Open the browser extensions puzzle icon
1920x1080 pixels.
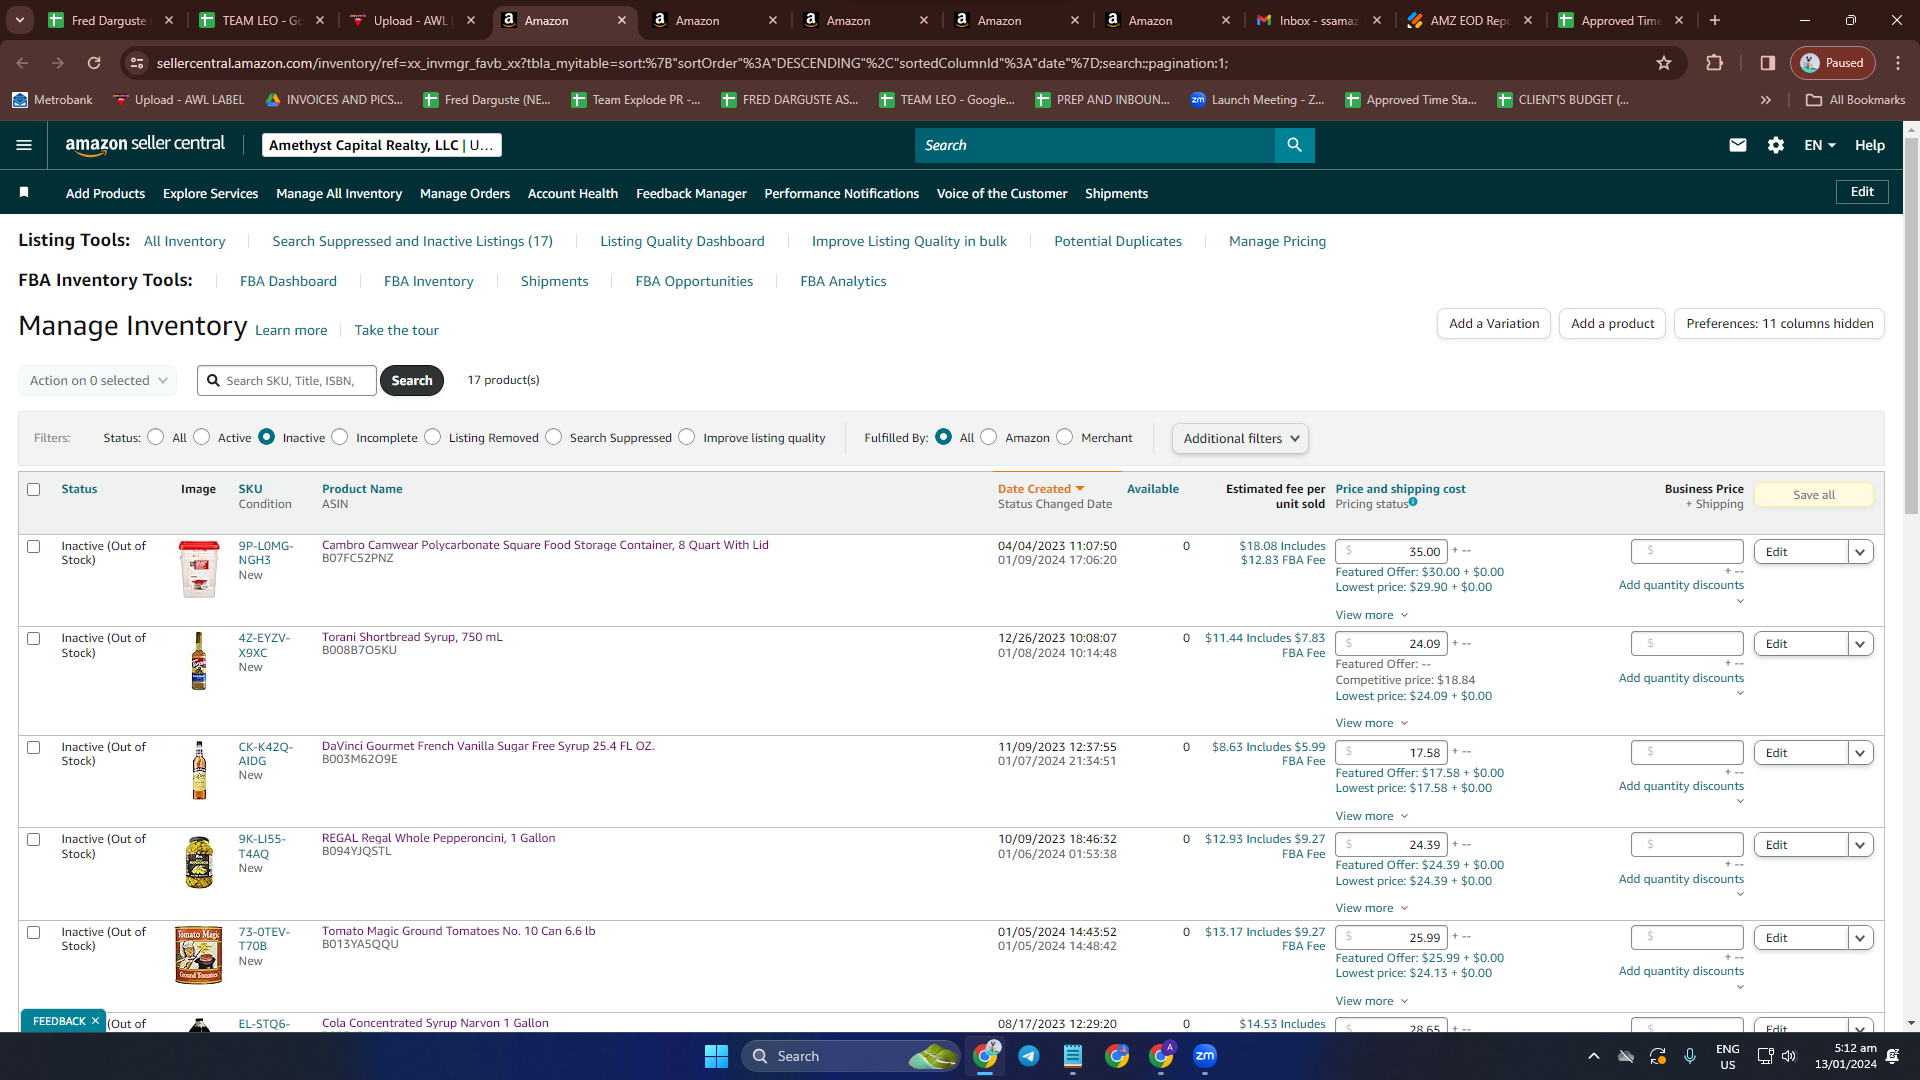pyautogui.click(x=1714, y=63)
